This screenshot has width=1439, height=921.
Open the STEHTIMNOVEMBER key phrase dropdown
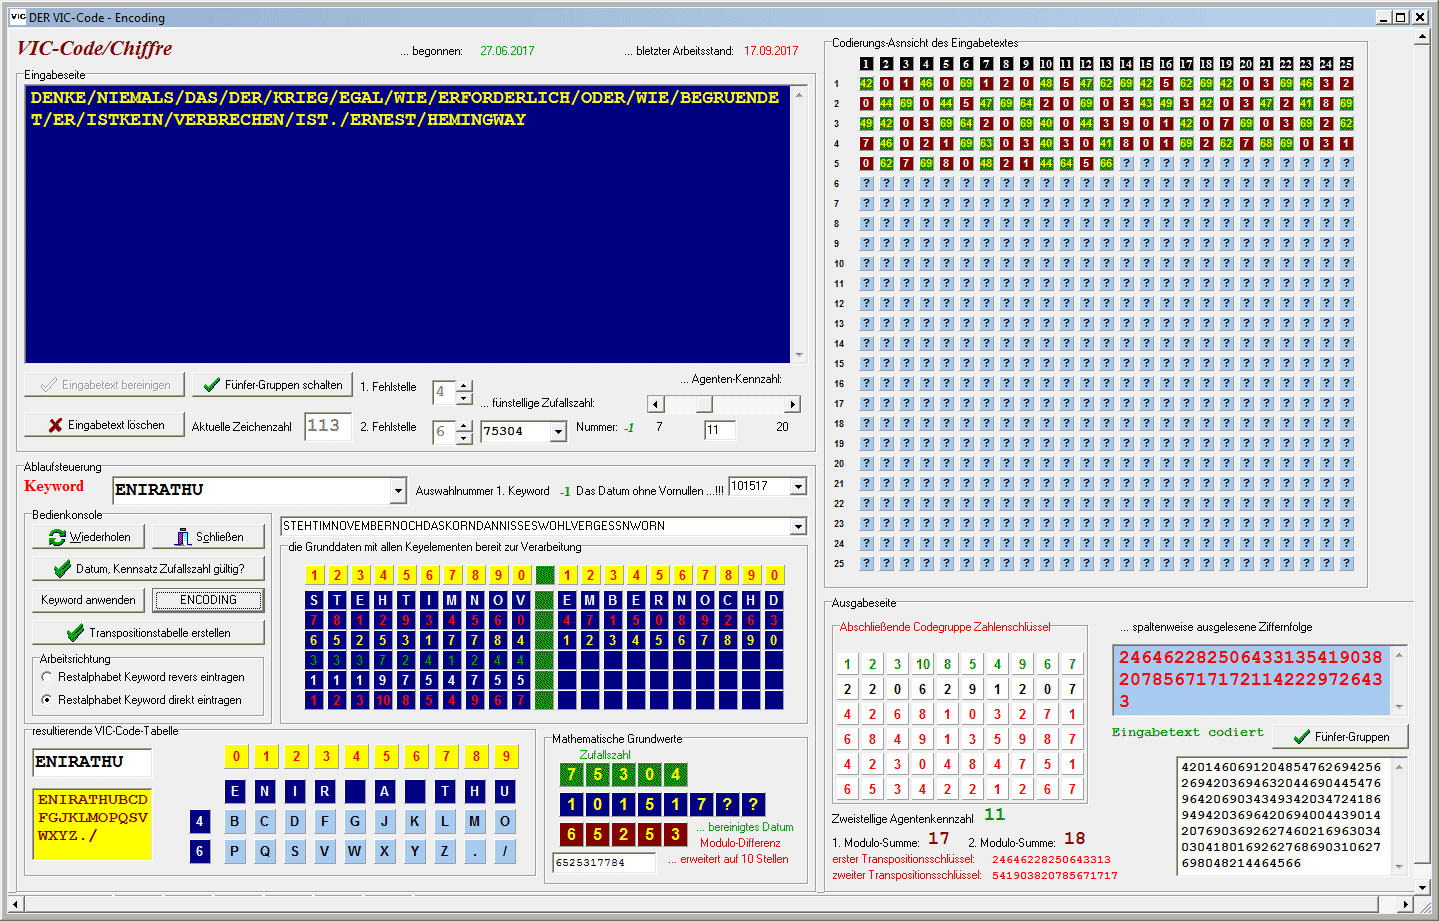798,526
